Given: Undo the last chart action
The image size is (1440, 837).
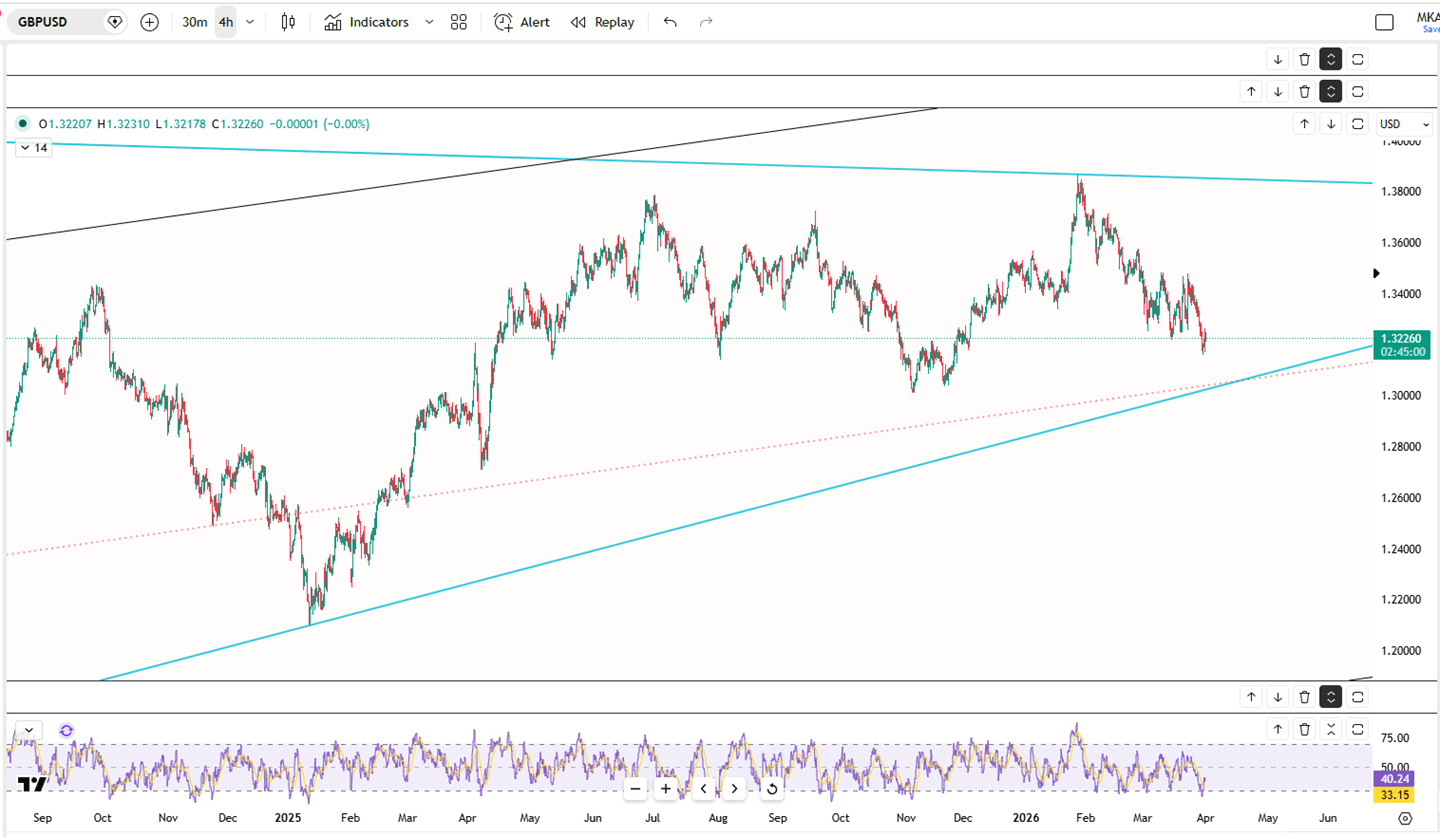Looking at the screenshot, I should coord(670,22).
